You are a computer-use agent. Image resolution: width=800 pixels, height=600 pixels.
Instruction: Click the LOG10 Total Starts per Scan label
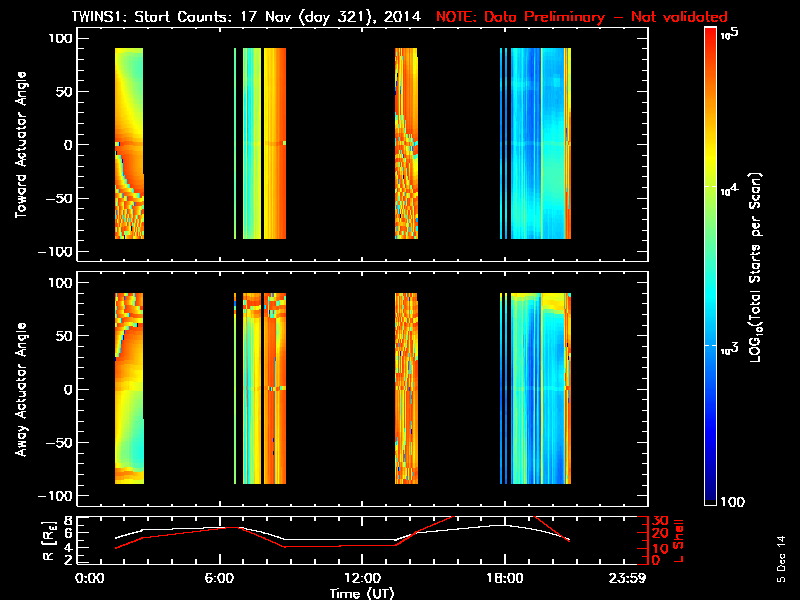756,267
